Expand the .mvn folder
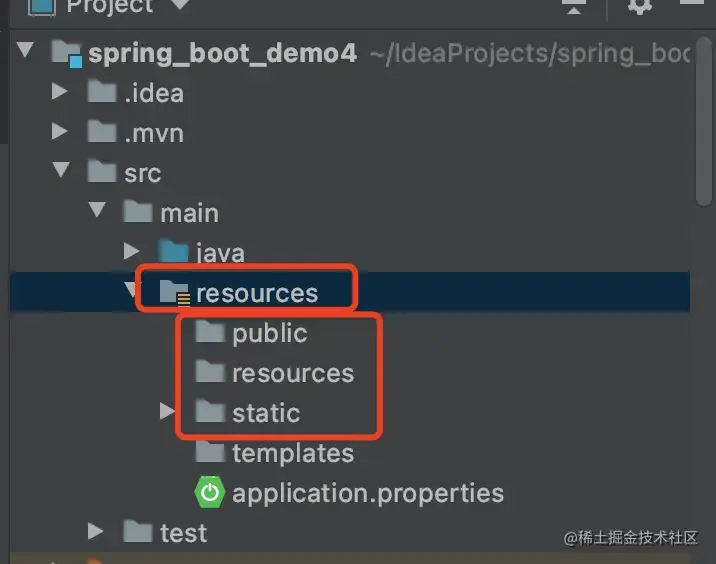 (x=59, y=132)
